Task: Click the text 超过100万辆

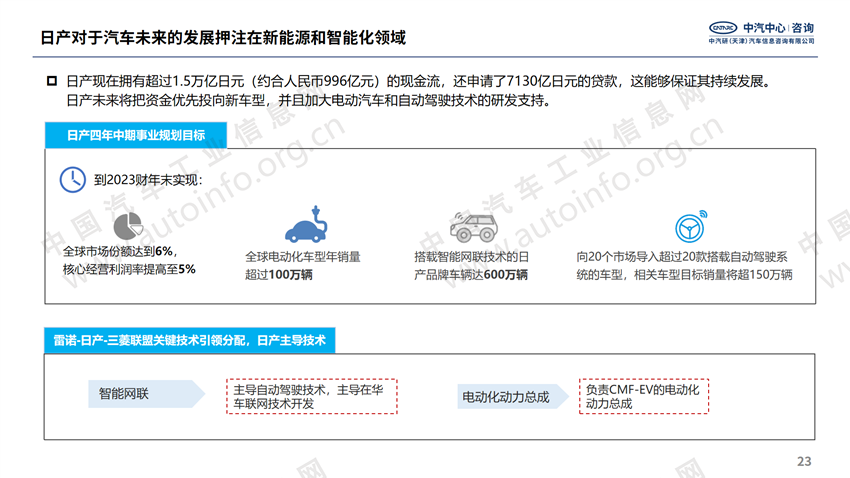Action: coord(279,275)
